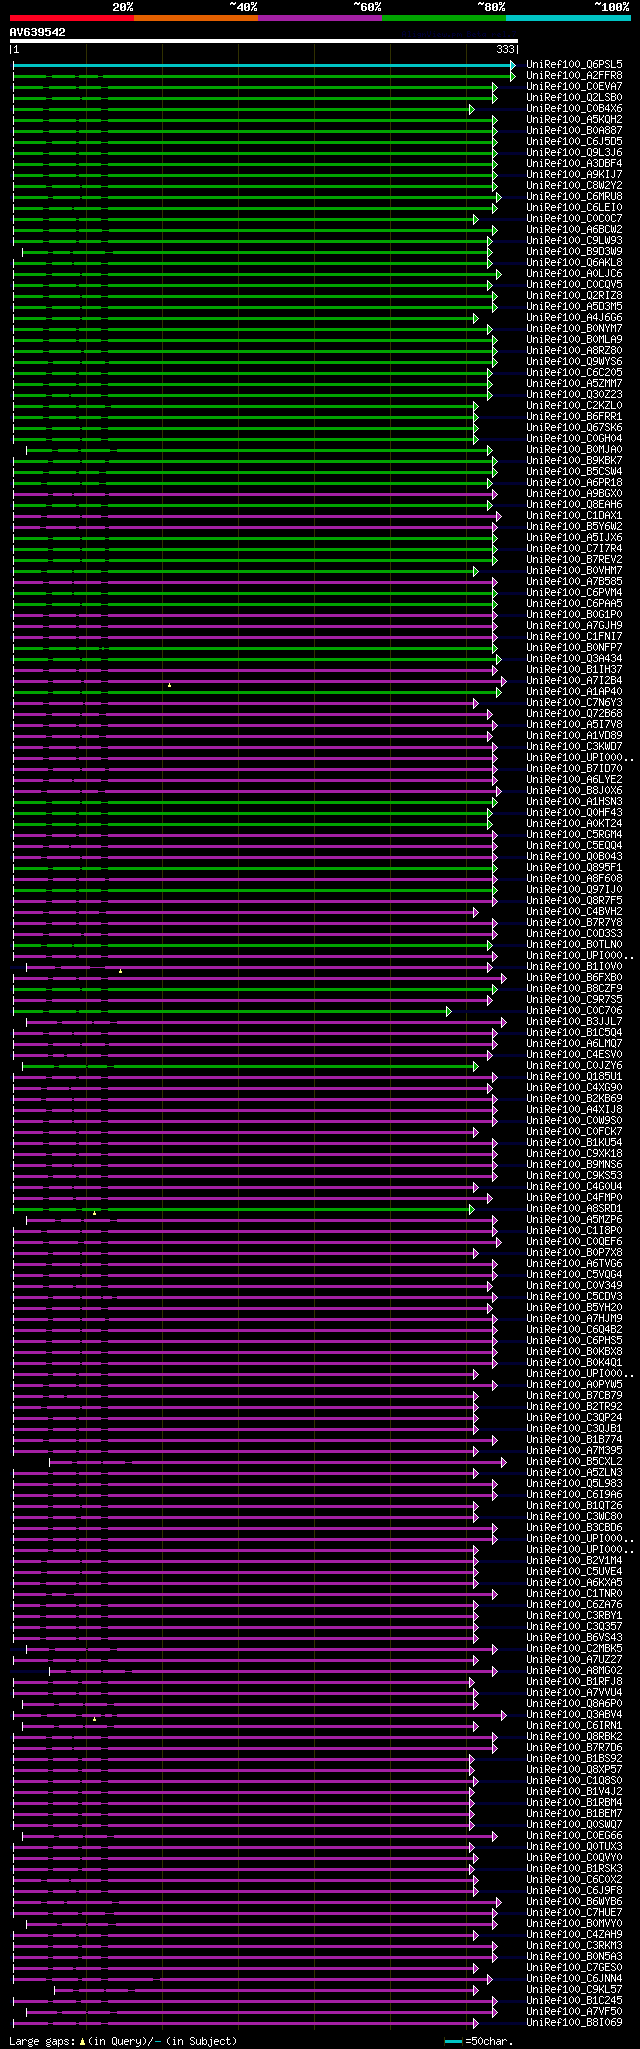Select the label UniRef100_B1B774
Image resolution: width=640 pixels, height=2049 pixels.
click(x=574, y=1440)
